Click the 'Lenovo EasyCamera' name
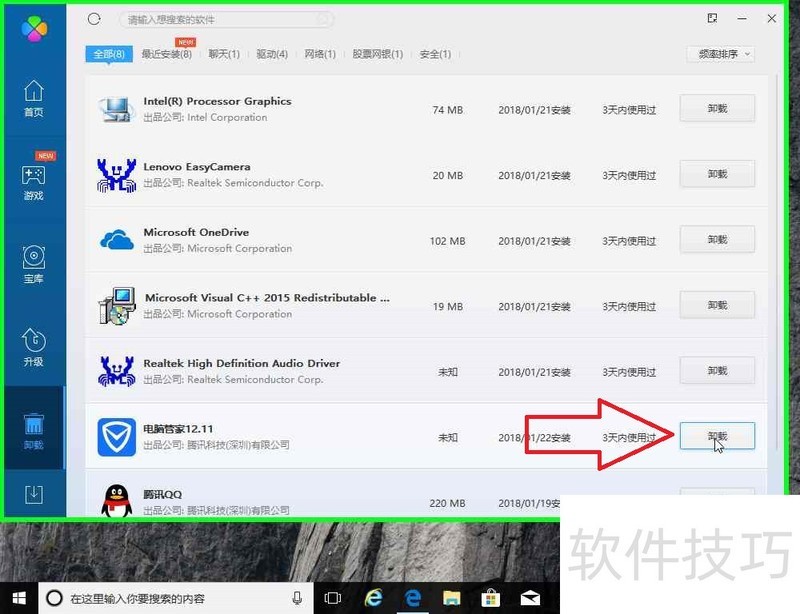This screenshot has height=614, width=800. (x=197, y=167)
